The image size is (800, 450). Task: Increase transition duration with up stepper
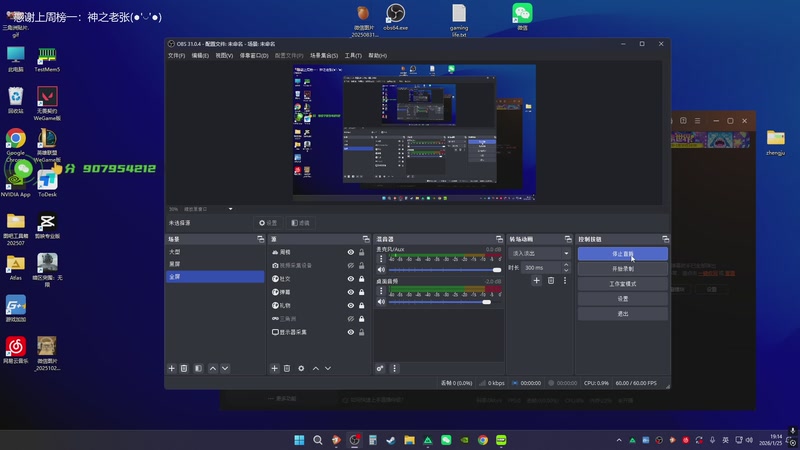[566, 265]
